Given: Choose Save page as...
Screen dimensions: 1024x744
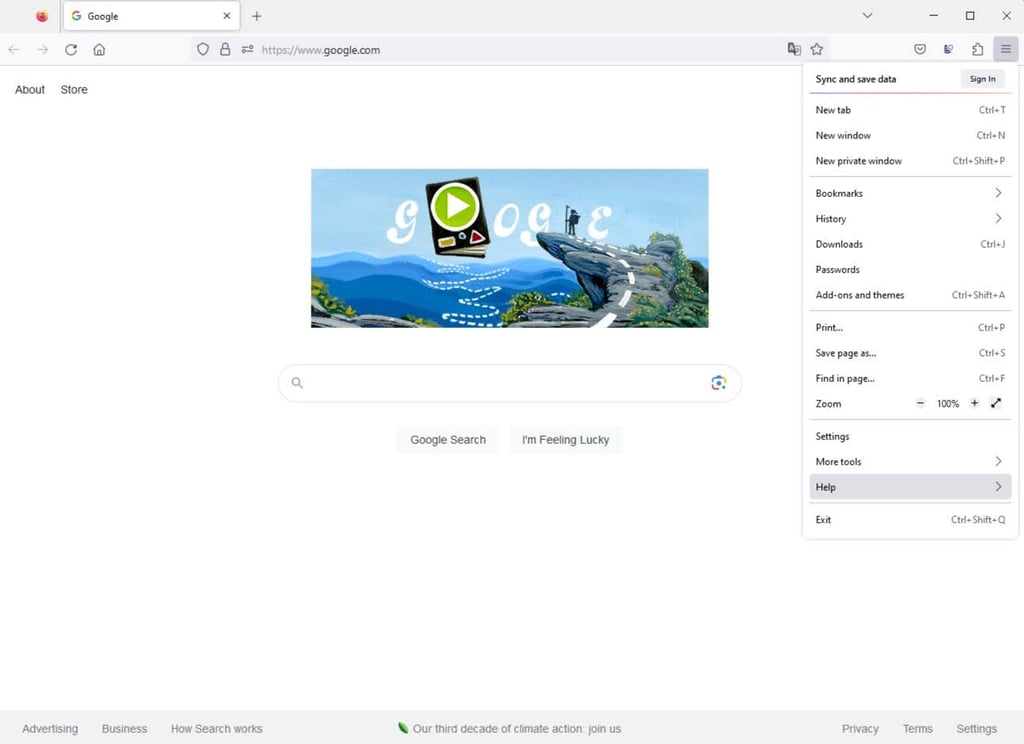Looking at the screenshot, I should 910,353.
